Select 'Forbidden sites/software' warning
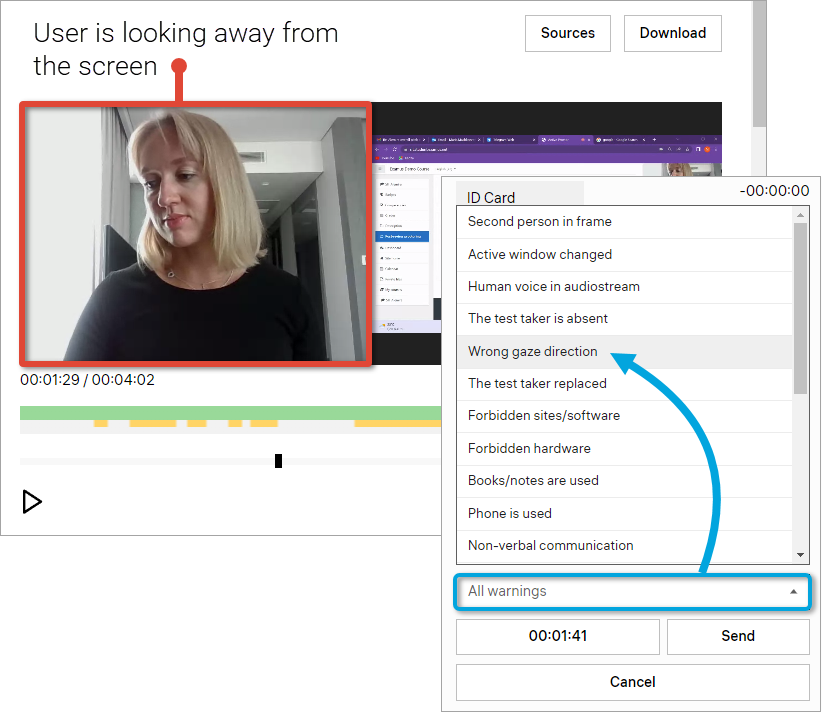Viewport: 822px width, 713px height. tap(543, 416)
